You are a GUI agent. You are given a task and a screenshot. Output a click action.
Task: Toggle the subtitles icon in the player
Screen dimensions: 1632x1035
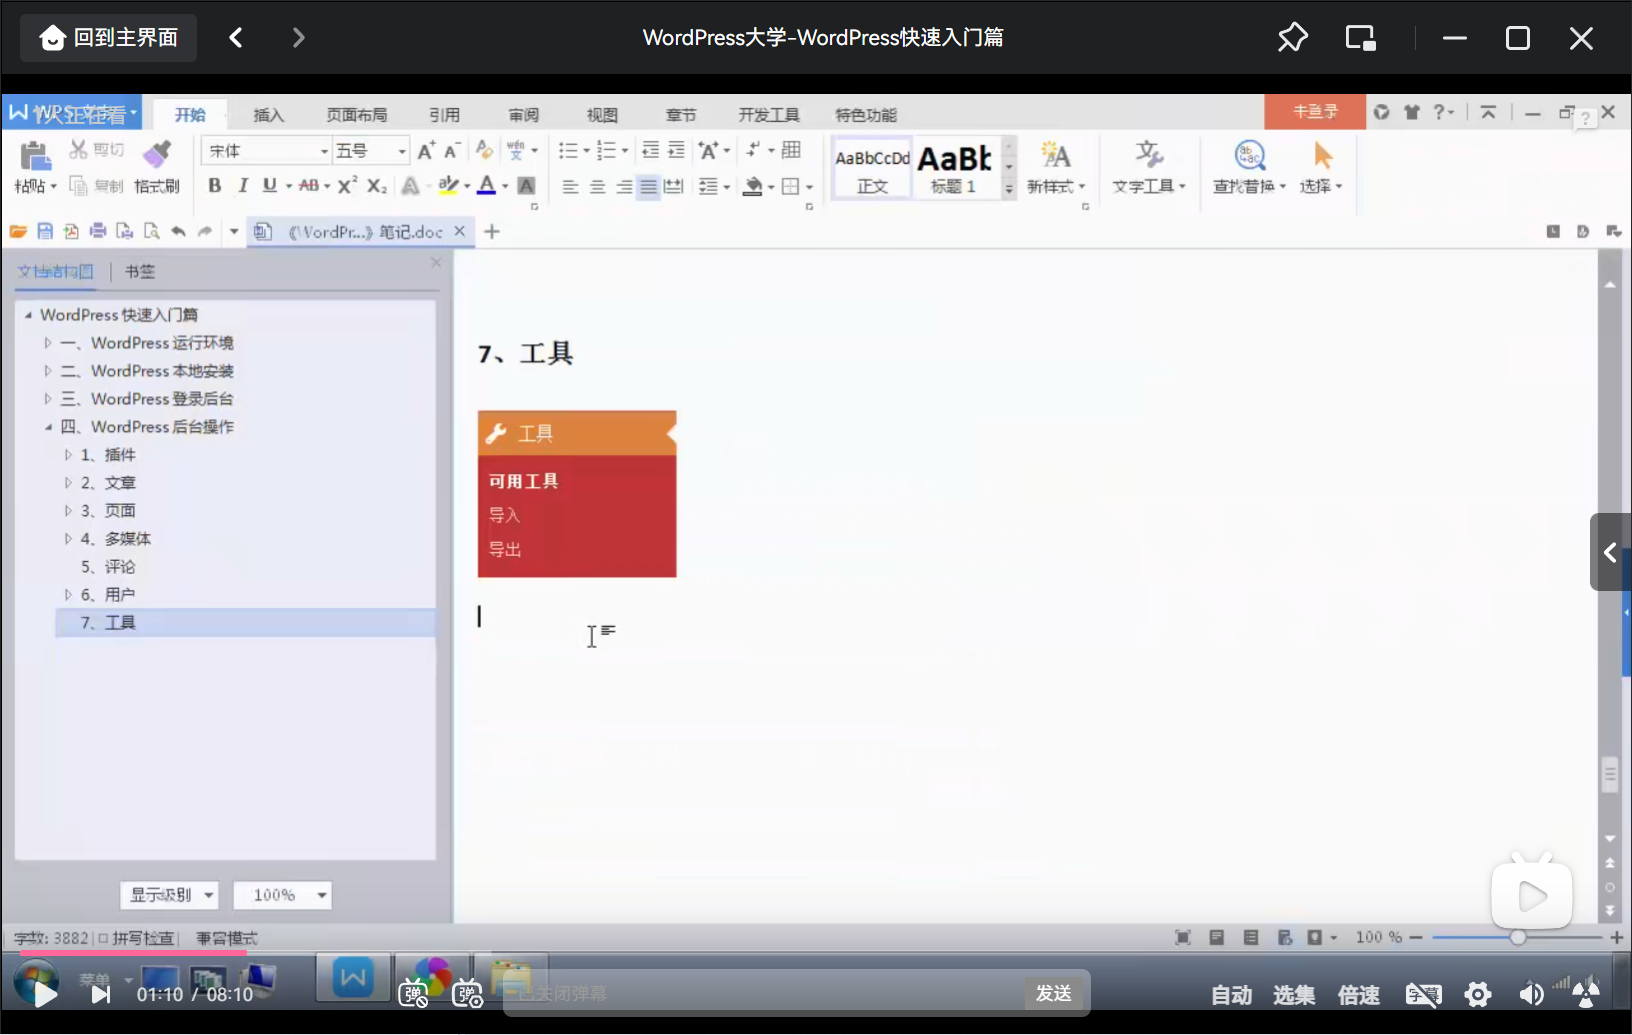1423,994
